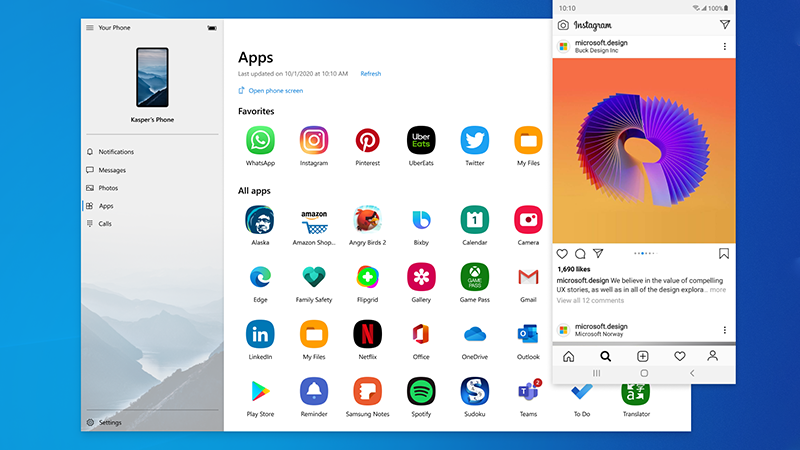
Task: Open OneDrive app
Action: pos(474,334)
